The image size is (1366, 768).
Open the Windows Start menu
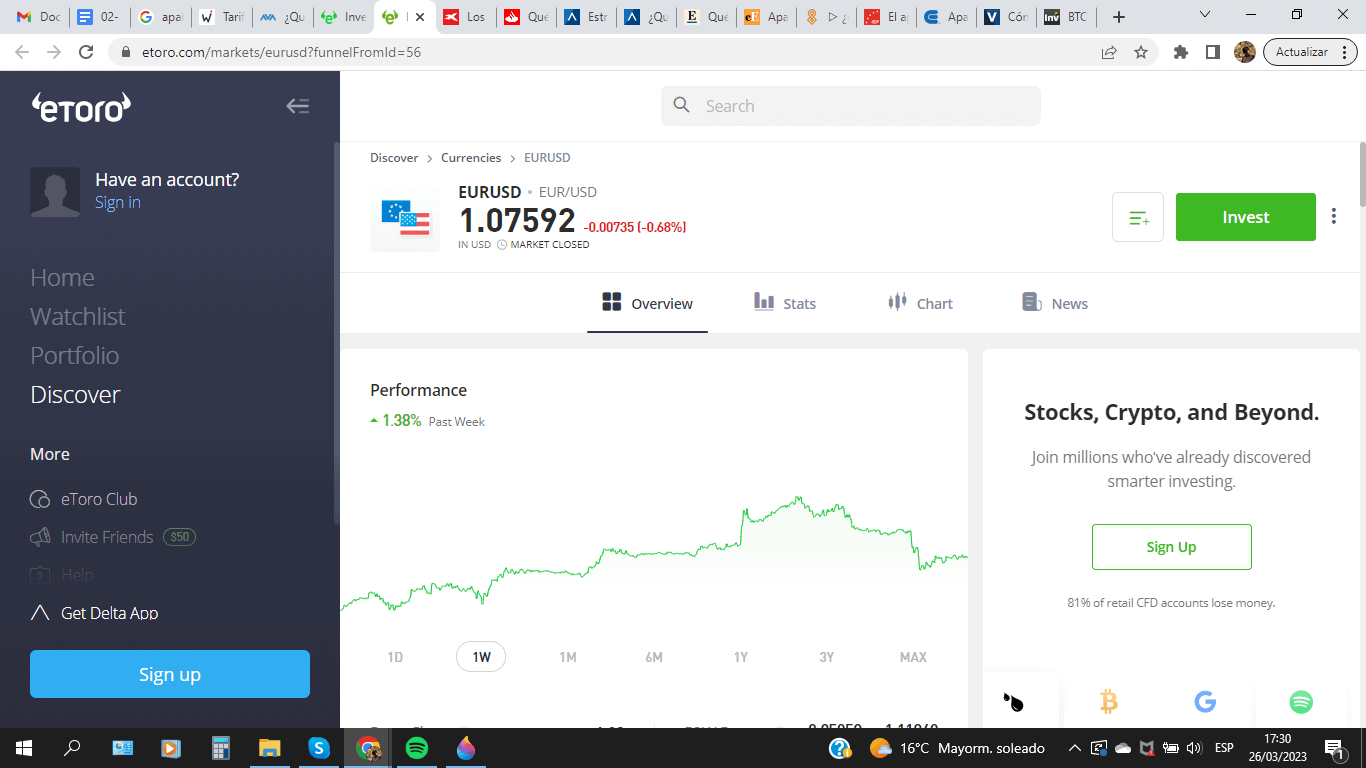[x=24, y=748]
